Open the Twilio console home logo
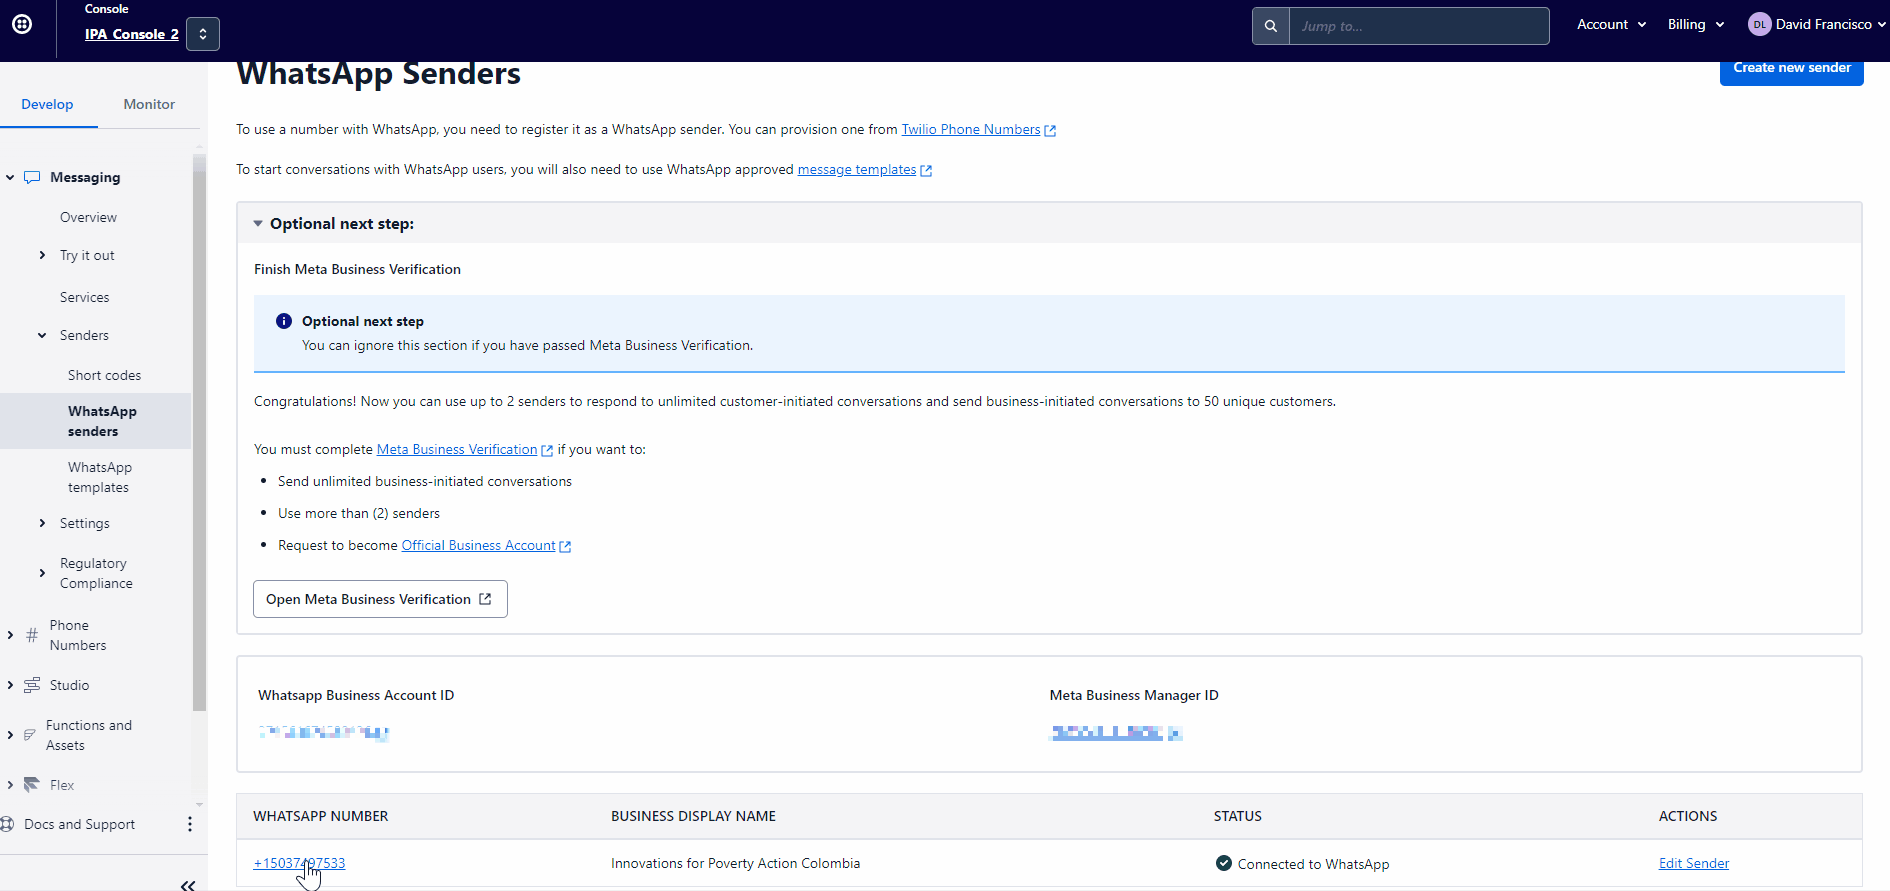 pyautogui.click(x=22, y=24)
